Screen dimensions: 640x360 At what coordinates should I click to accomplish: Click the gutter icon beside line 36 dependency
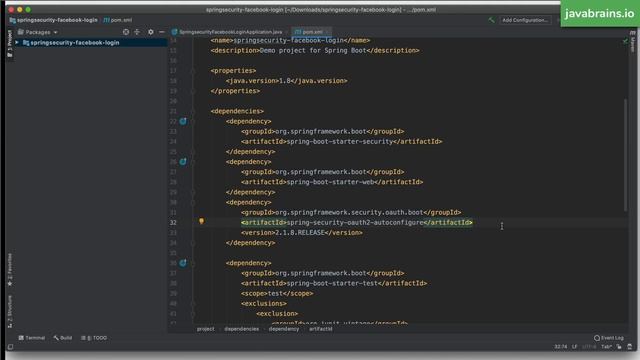click(x=183, y=263)
